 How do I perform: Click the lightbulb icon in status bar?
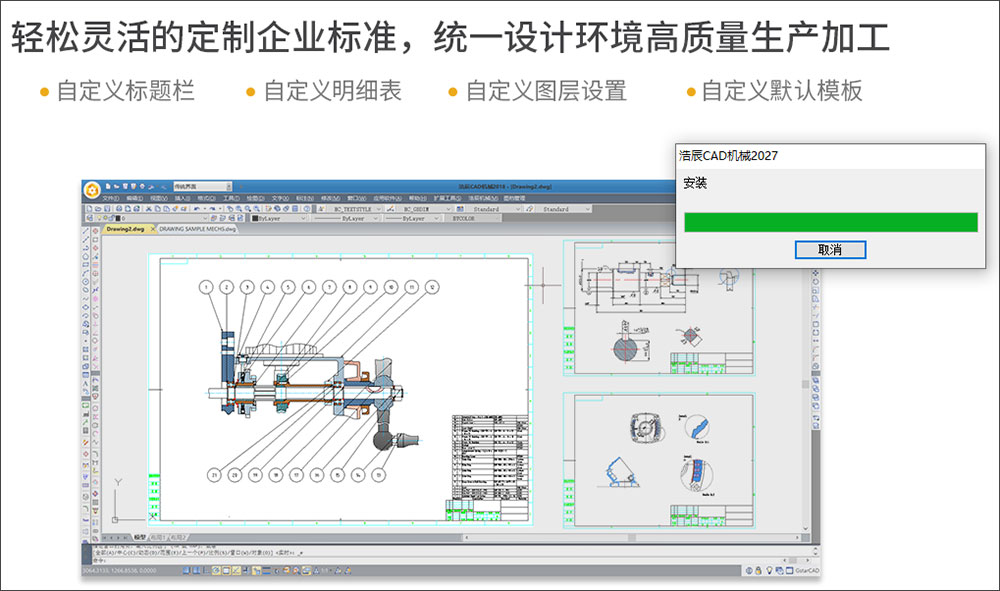(x=769, y=571)
